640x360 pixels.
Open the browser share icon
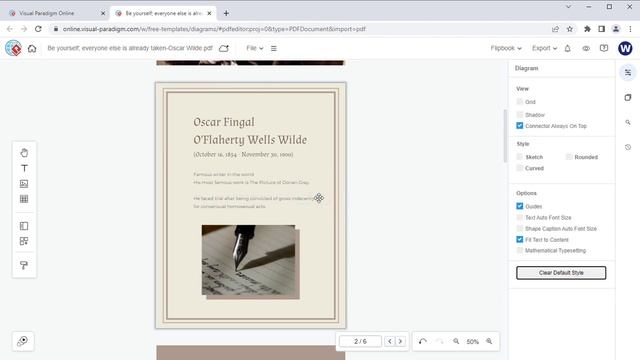tap(555, 29)
